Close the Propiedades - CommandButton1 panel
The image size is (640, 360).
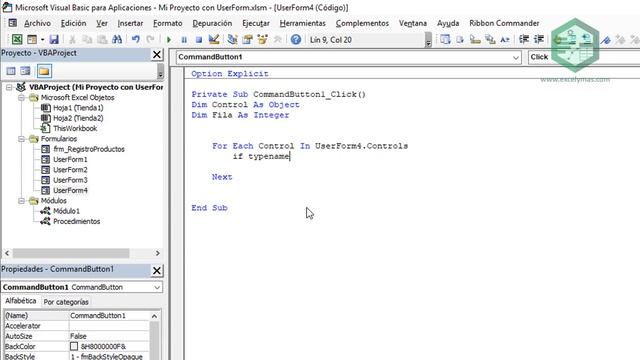[157, 271]
